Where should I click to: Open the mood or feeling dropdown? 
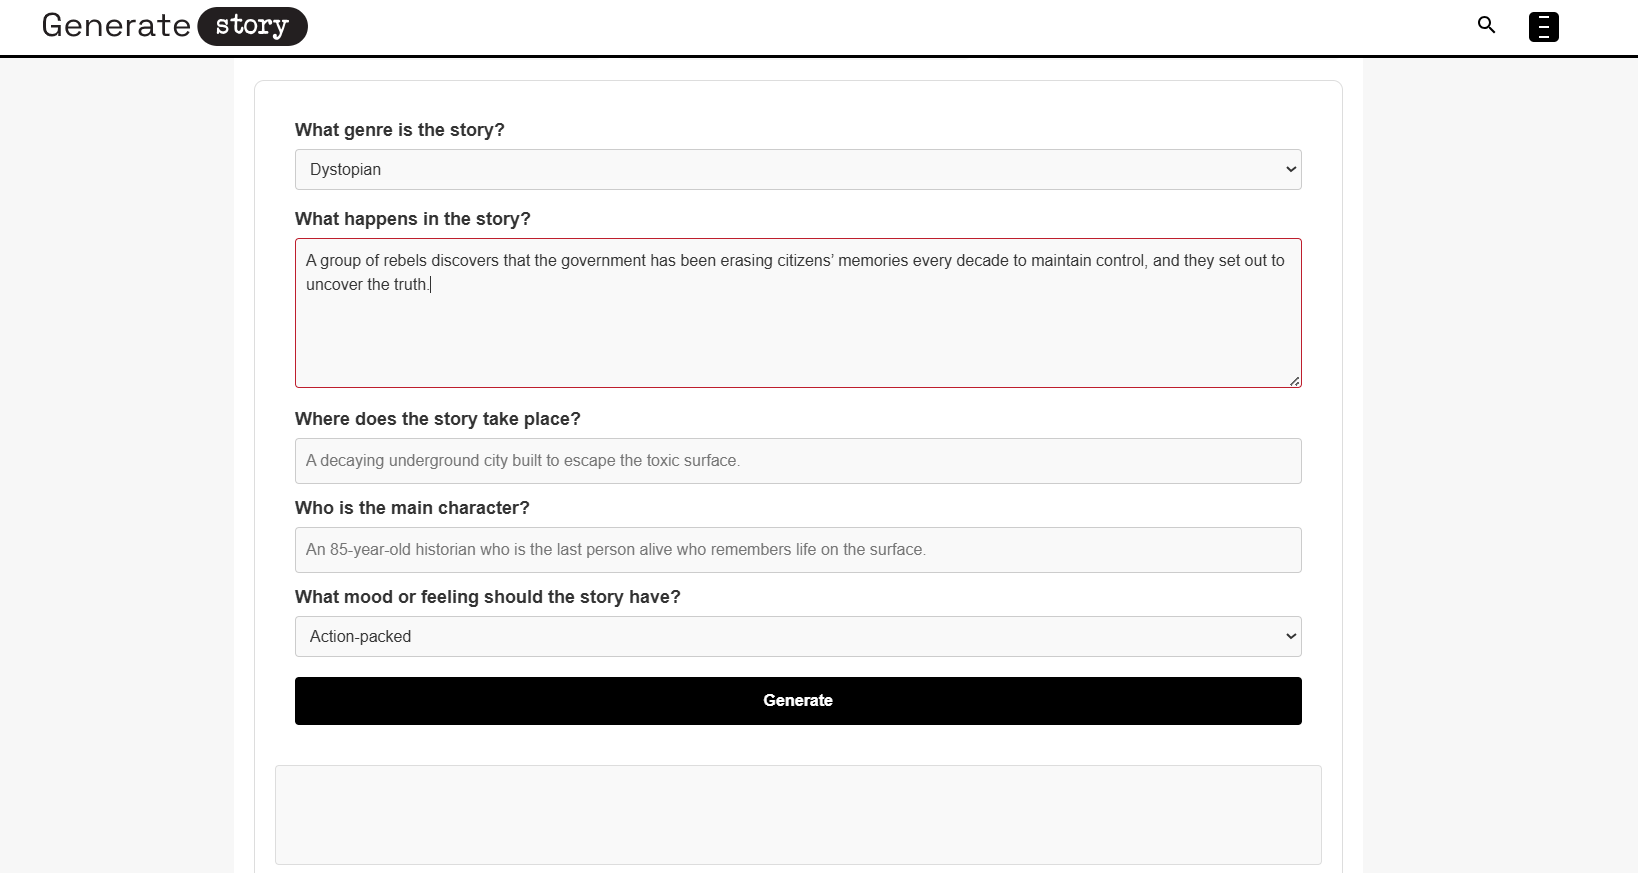click(797, 636)
